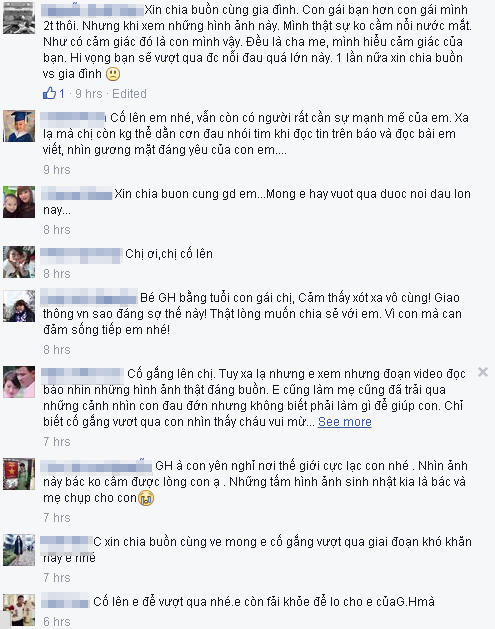Click the '9 hrs' timestamp on first comment
The height and width of the screenshot is (629, 495).
coord(89,93)
